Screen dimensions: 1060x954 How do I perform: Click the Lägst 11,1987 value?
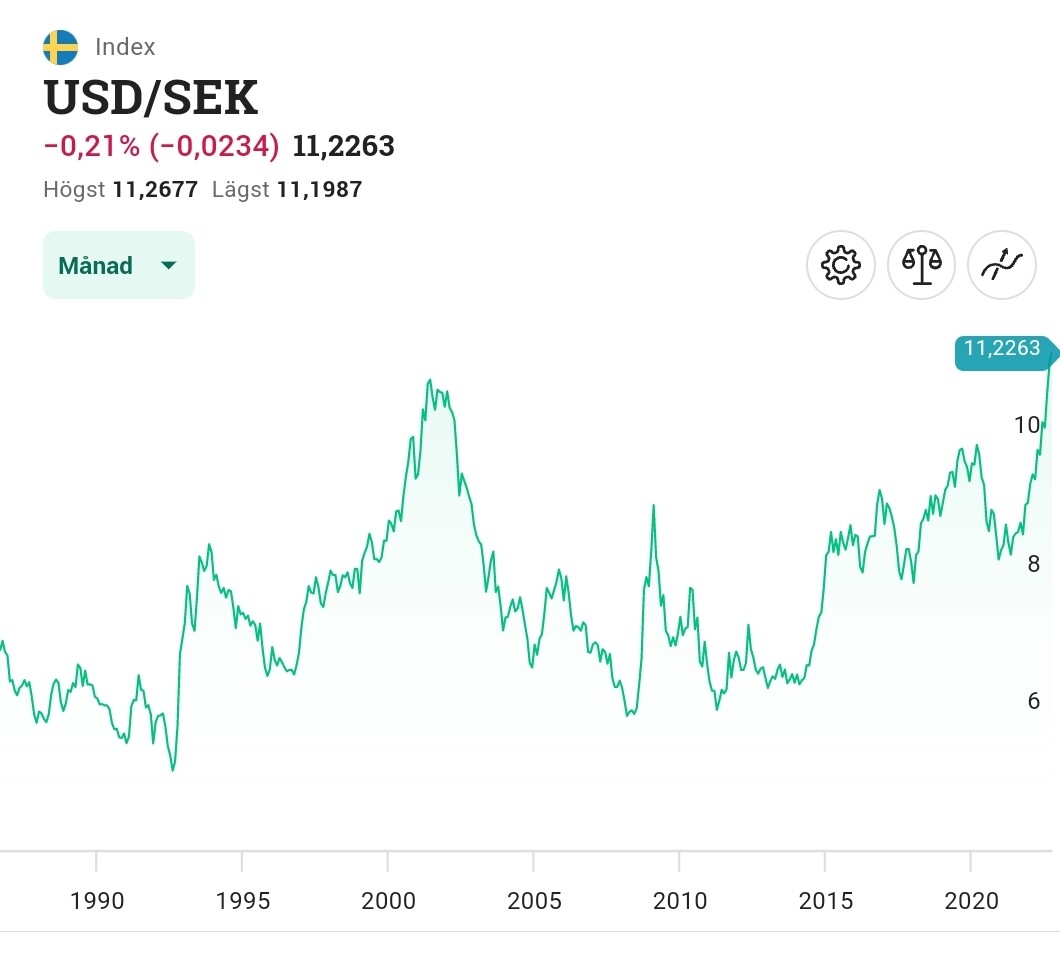pos(321,189)
